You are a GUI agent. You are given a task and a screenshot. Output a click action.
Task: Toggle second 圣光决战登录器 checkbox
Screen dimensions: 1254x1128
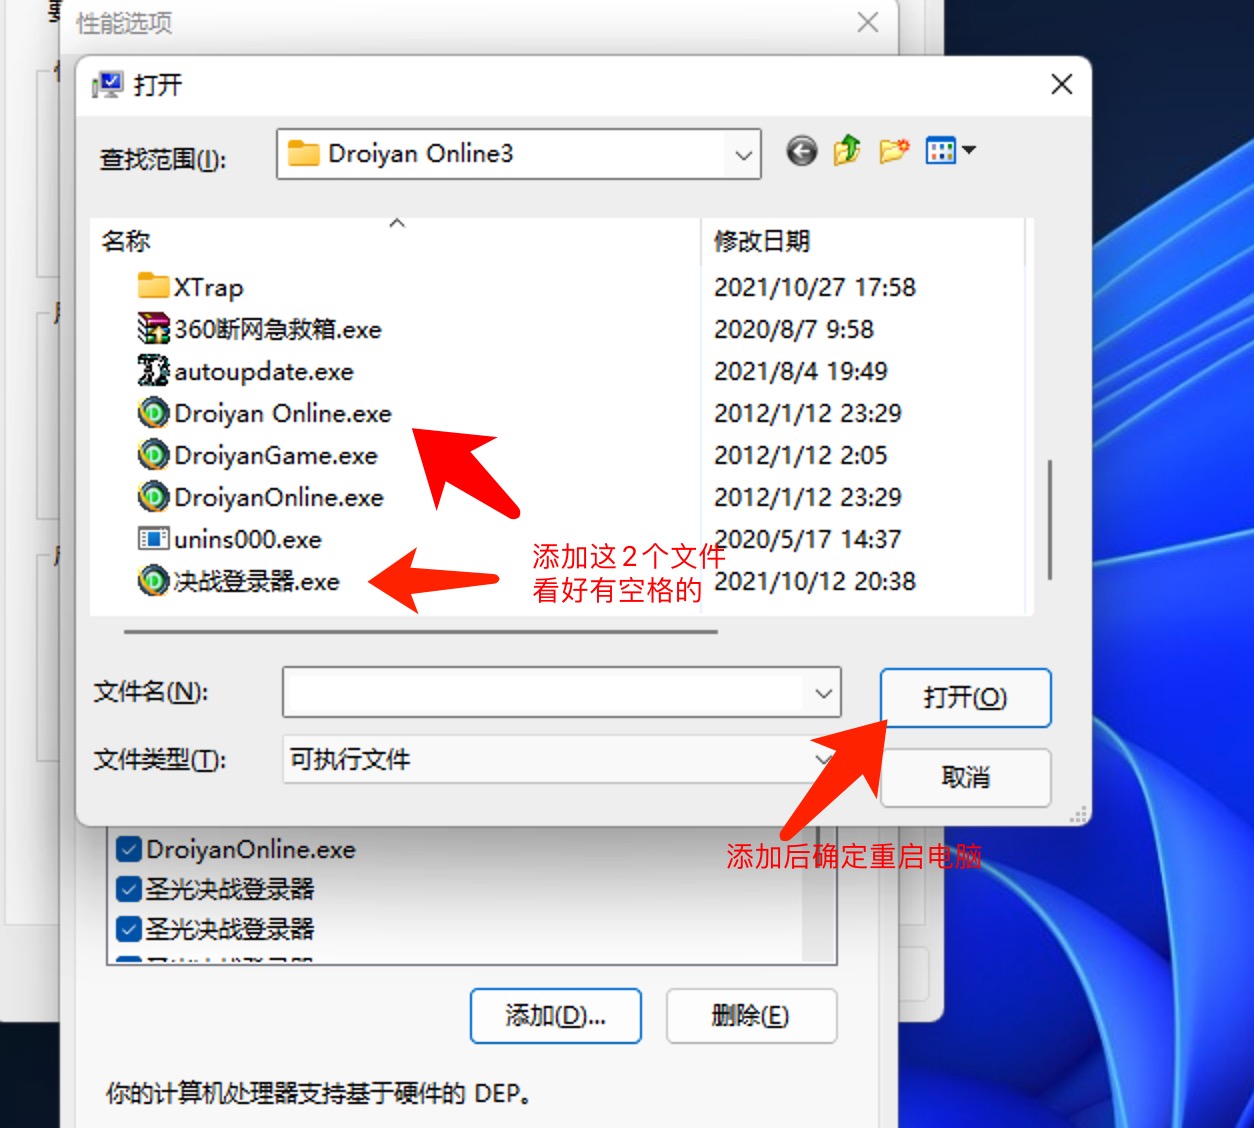(x=128, y=929)
